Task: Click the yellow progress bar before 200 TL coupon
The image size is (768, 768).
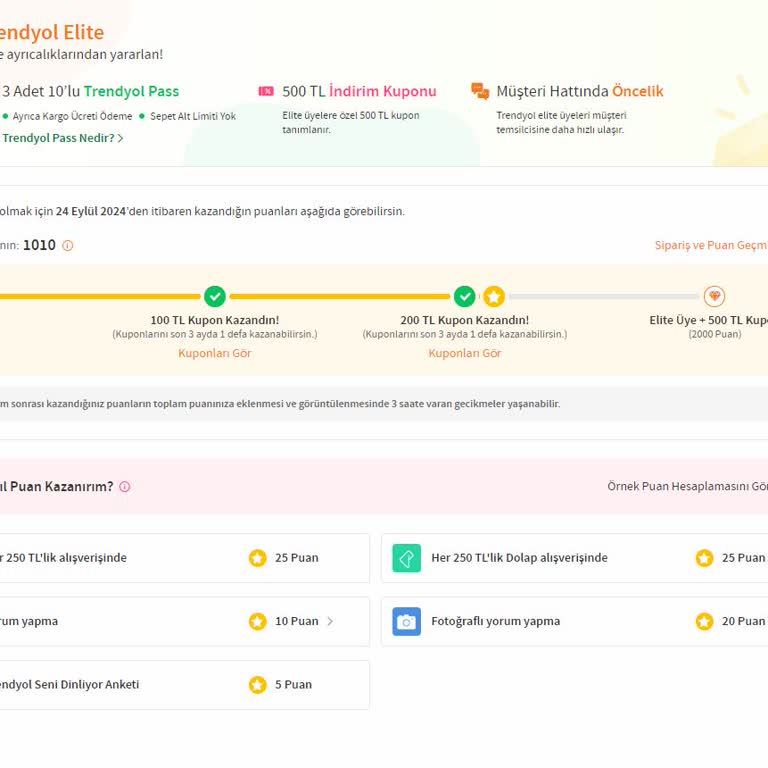Action: (339, 296)
